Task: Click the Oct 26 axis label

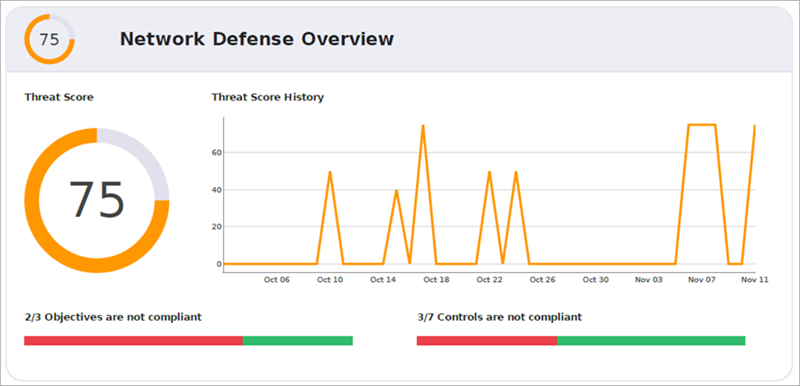Action: (x=542, y=280)
